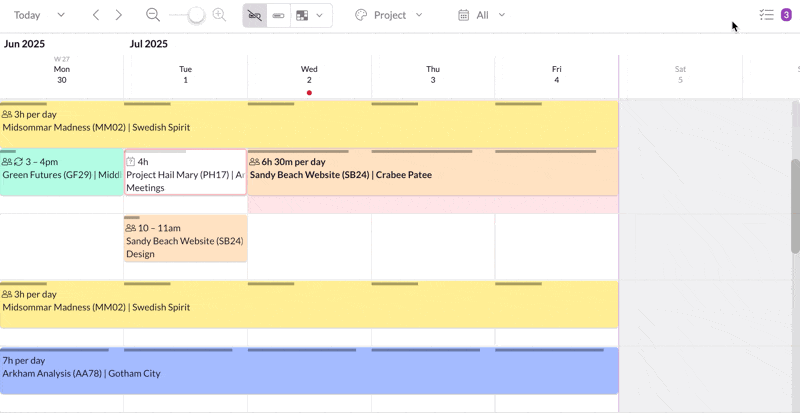
Task: Click the vertical scrollbar thumb
Action: coord(795,206)
